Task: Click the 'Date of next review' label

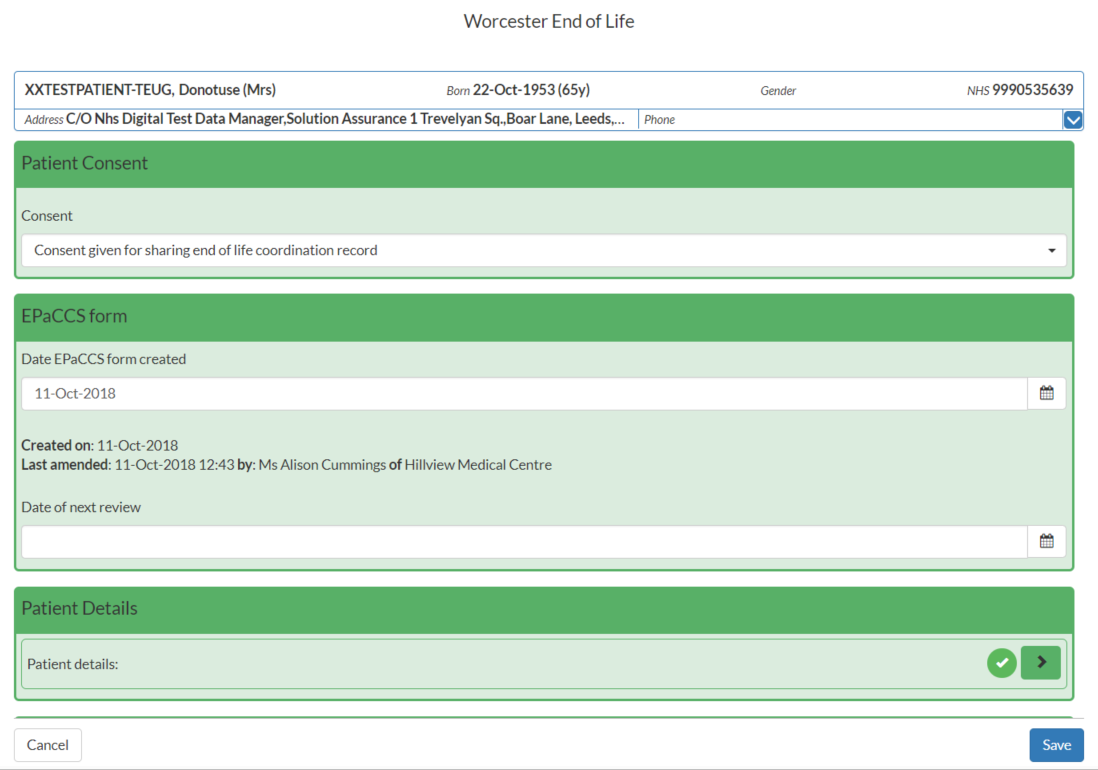Action: (x=81, y=508)
